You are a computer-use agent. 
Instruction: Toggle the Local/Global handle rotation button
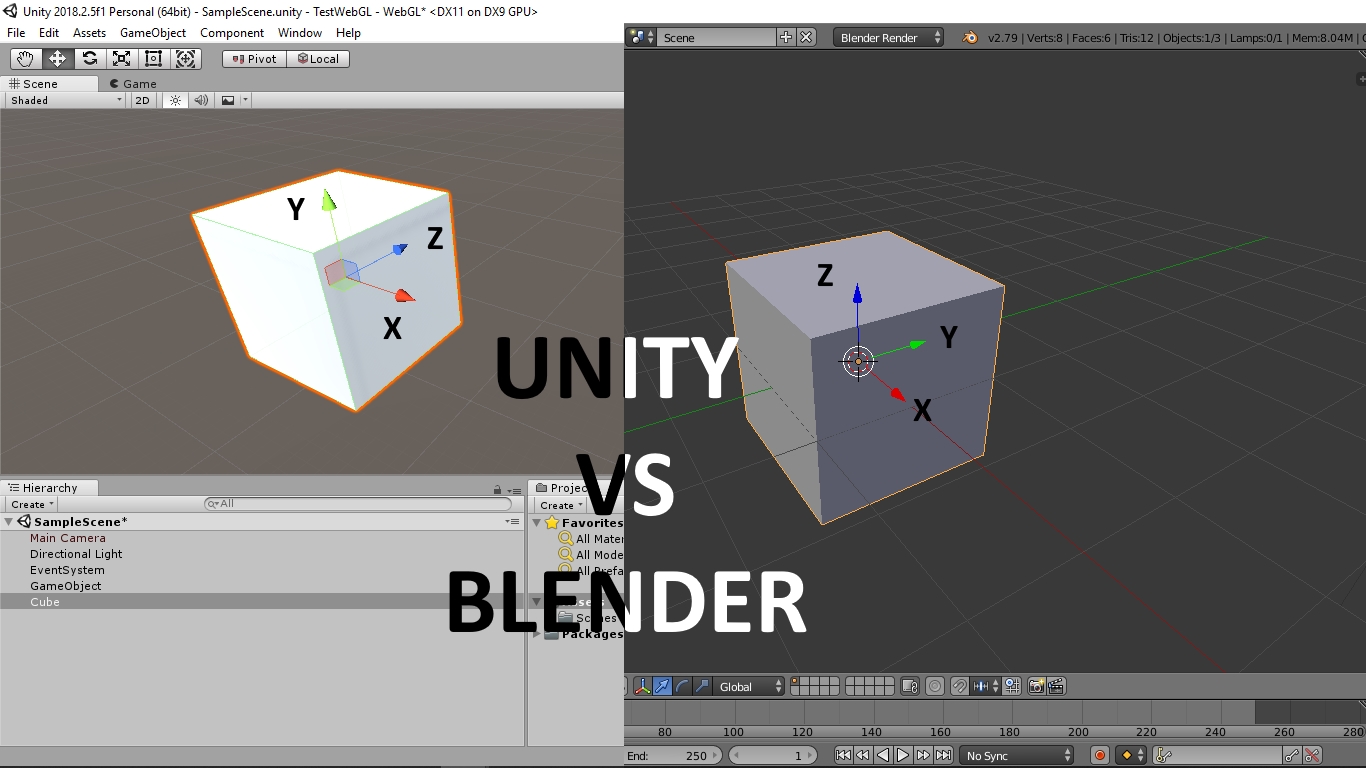318,59
